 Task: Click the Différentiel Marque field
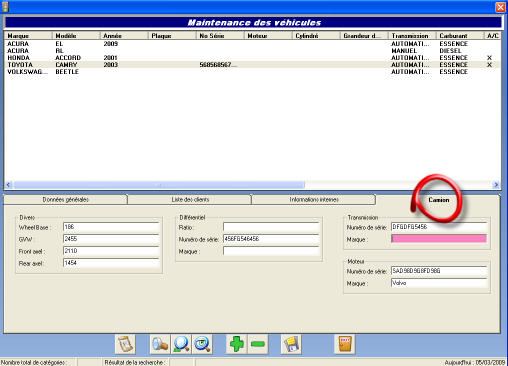point(271,251)
